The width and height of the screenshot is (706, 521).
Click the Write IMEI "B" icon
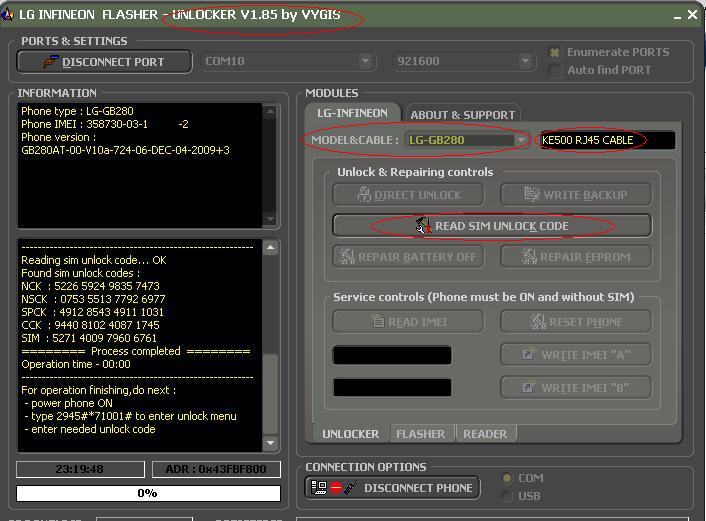(x=529, y=386)
